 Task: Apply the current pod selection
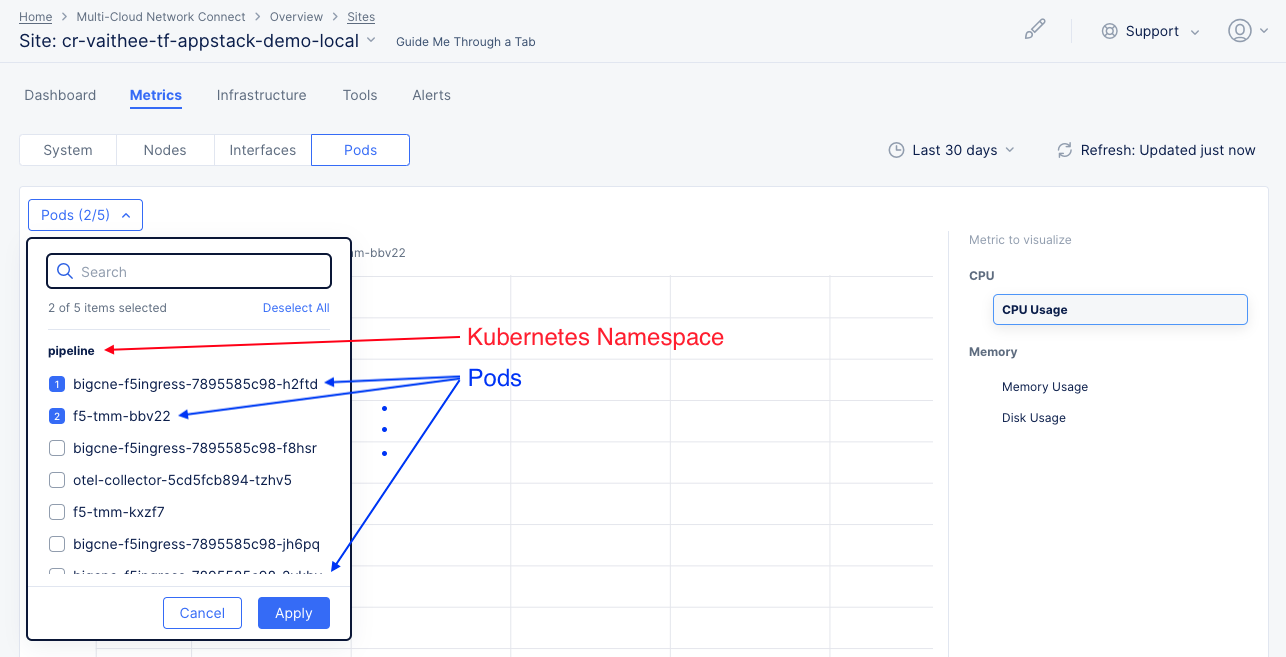pyautogui.click(x=293, y=612)
